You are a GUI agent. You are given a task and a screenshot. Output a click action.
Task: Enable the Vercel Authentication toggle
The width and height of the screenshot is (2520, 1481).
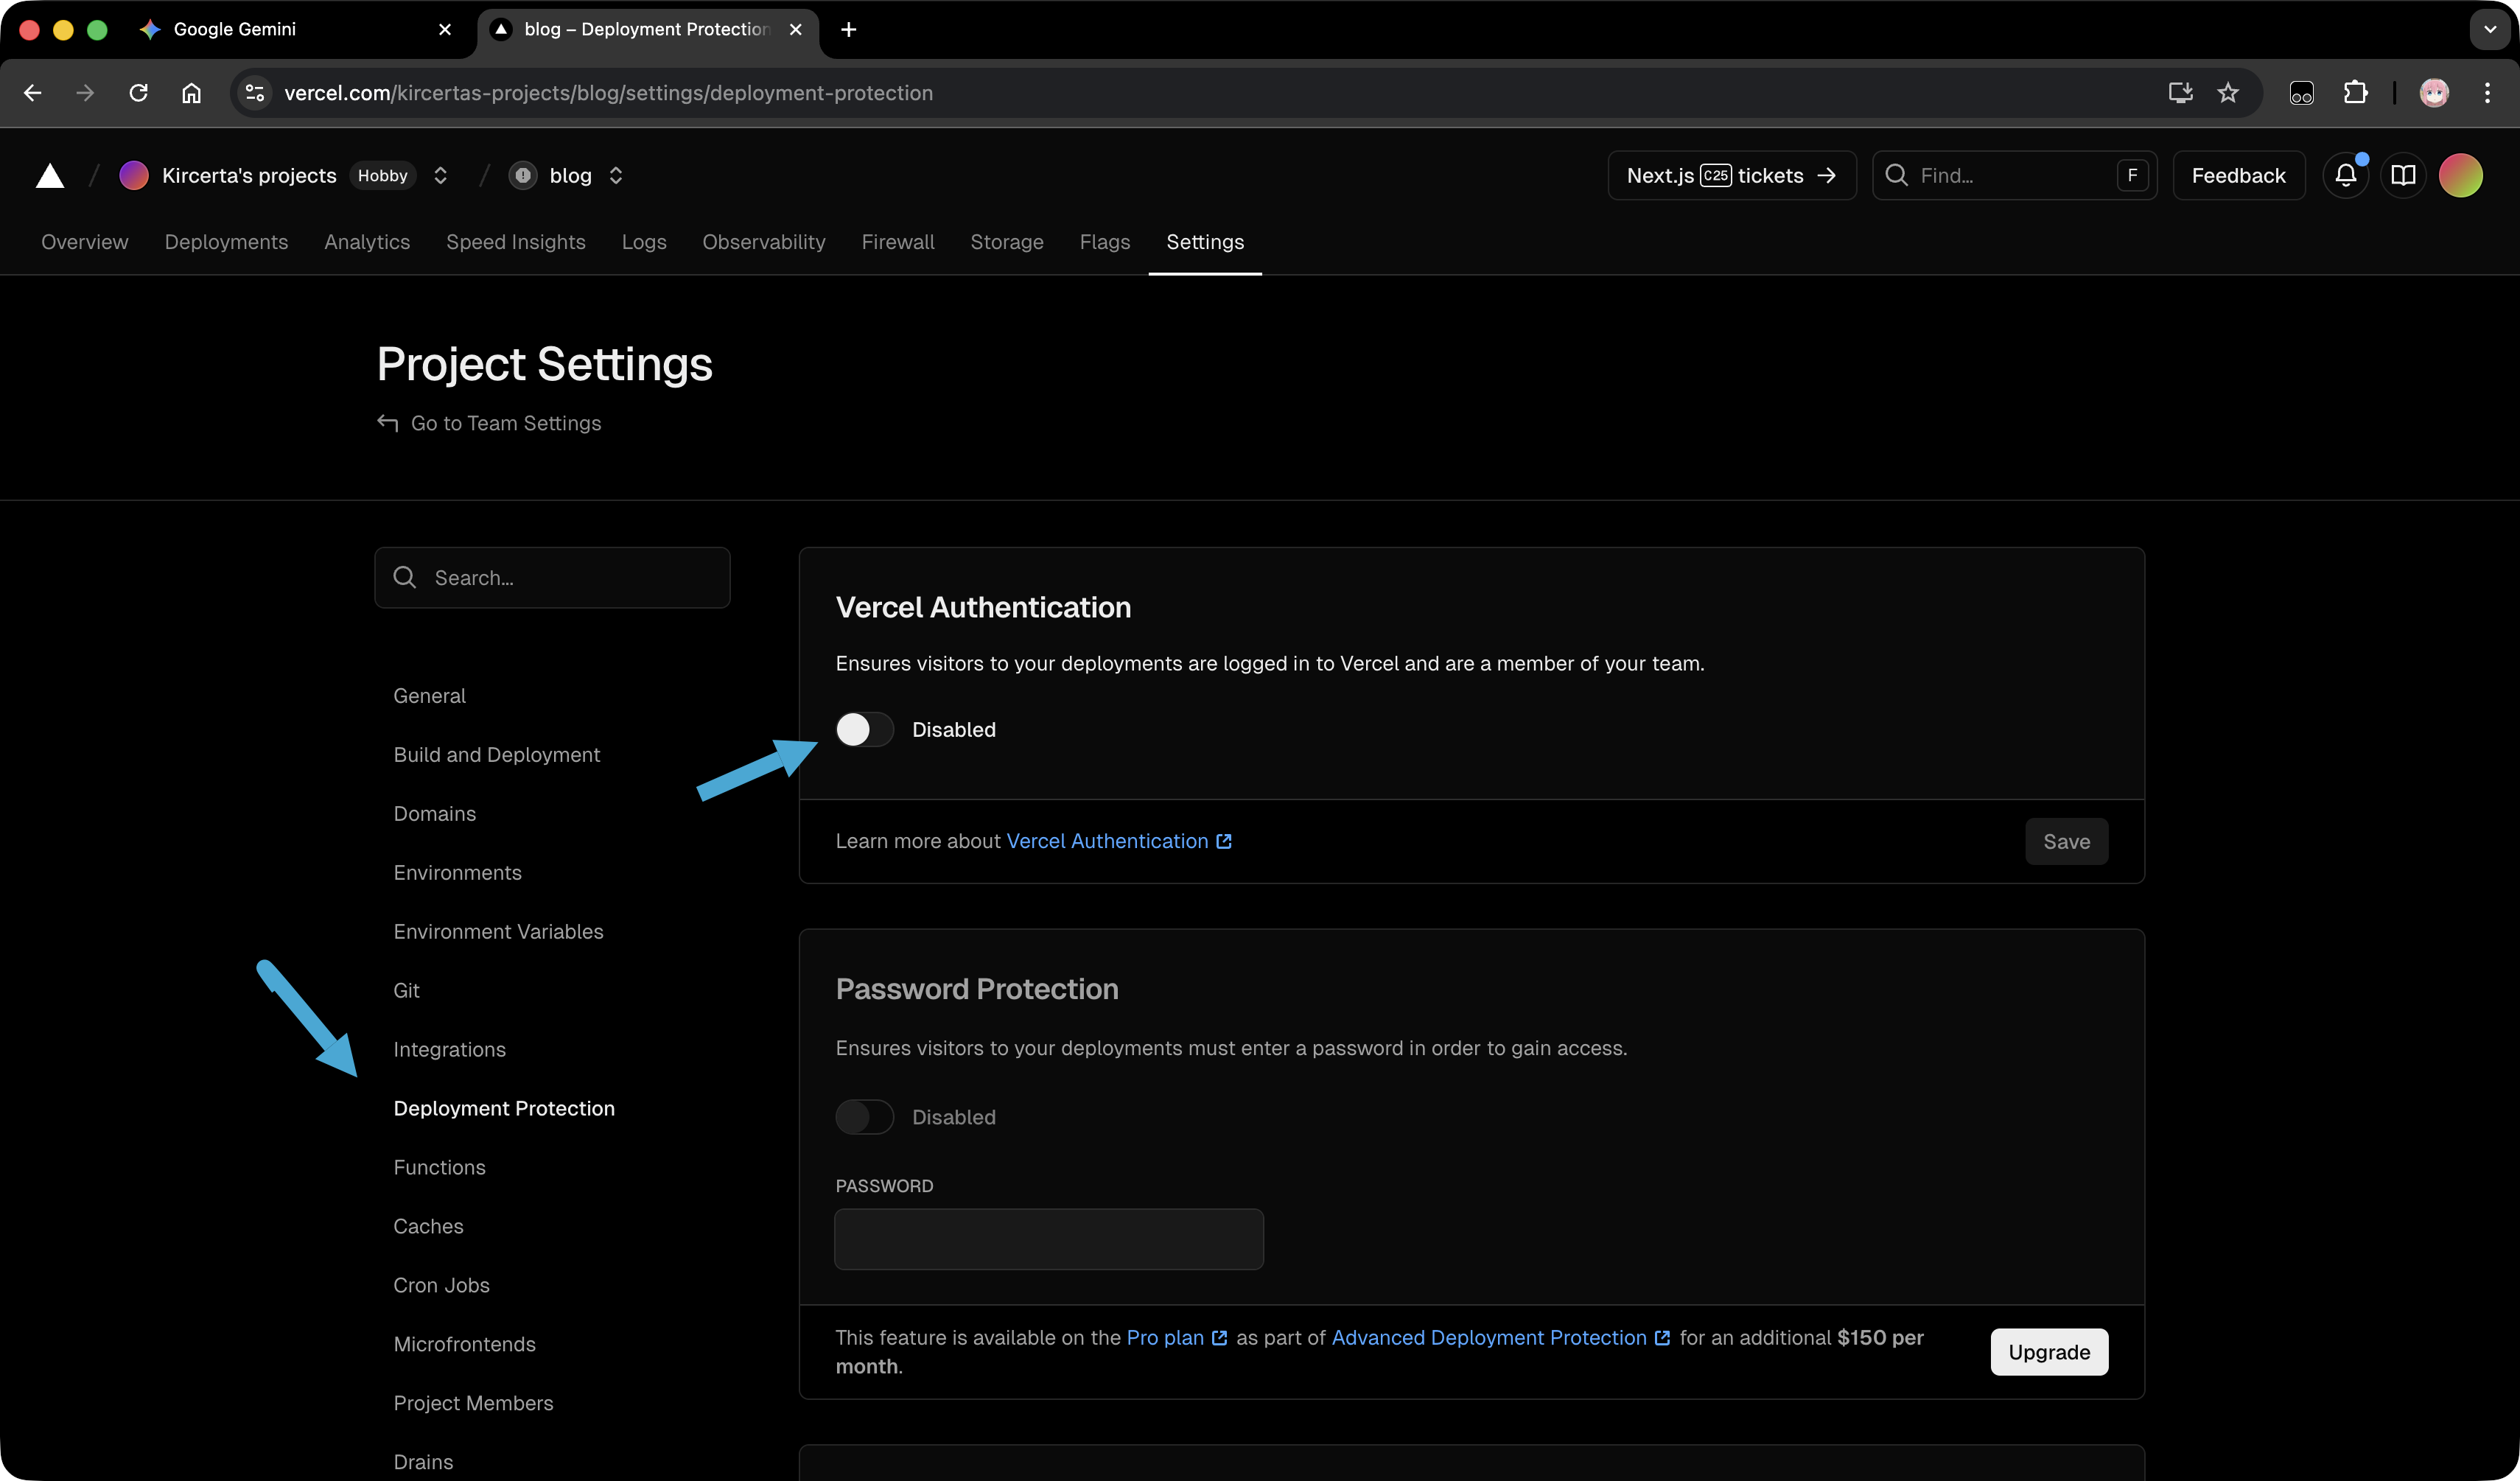(864, 730)
